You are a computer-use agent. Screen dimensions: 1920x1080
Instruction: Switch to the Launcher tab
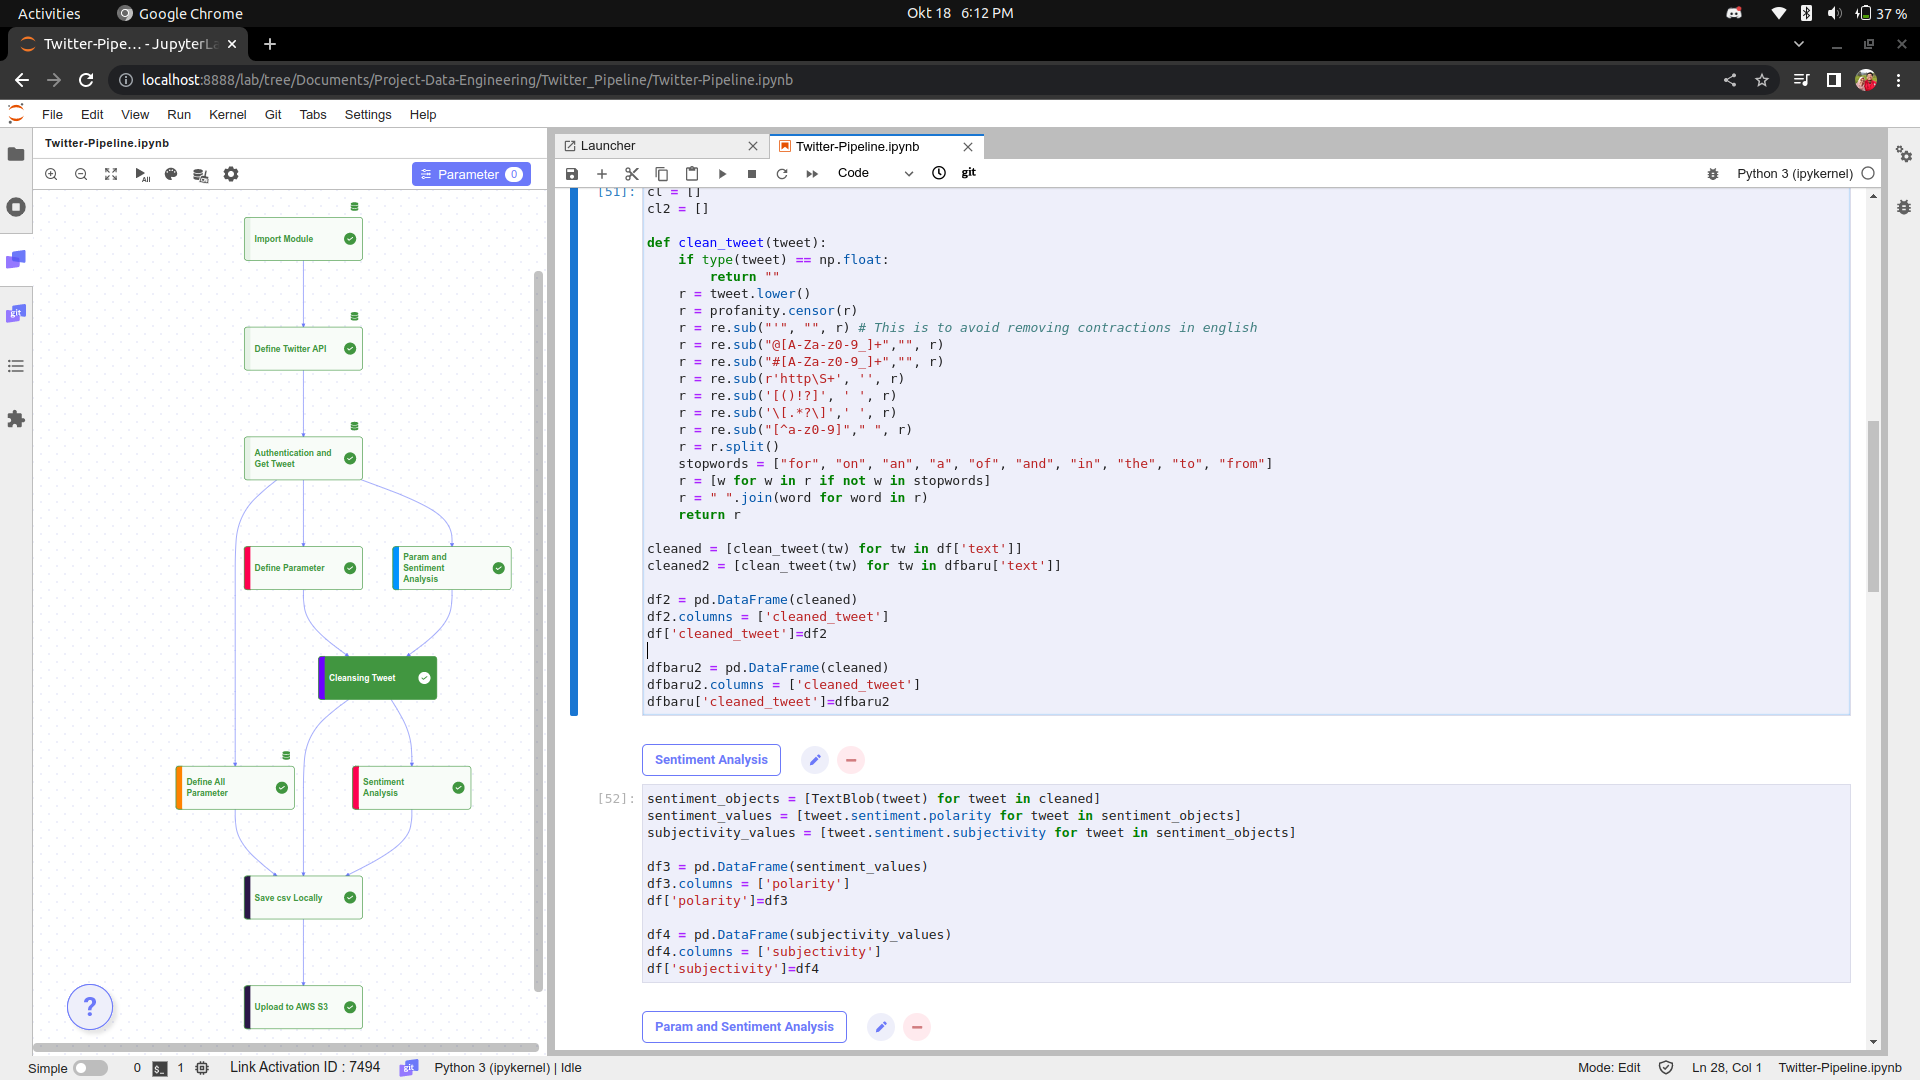tap(608, 146)
